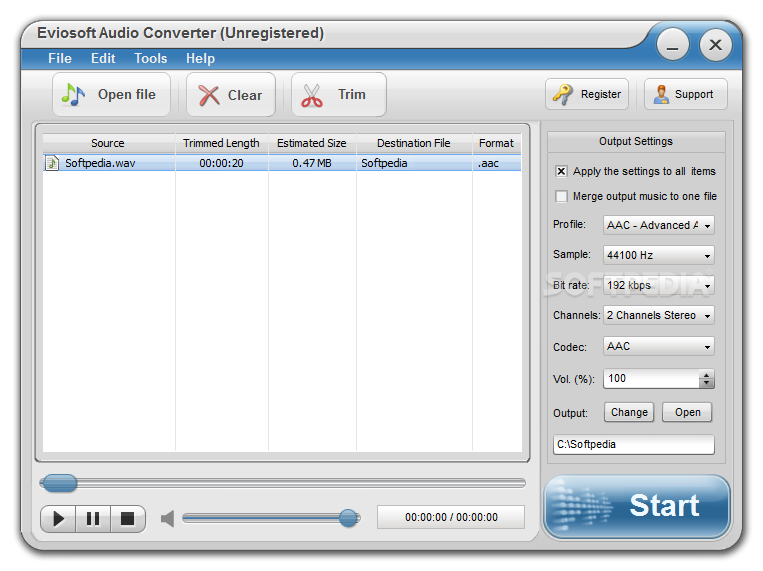
Task: Open Support with the person icon
Action: 686,94
